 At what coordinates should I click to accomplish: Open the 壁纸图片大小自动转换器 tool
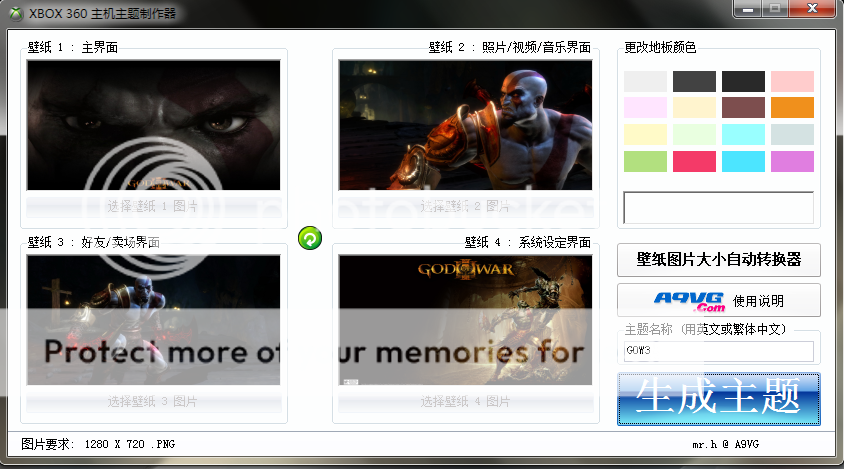coord(718,259)
